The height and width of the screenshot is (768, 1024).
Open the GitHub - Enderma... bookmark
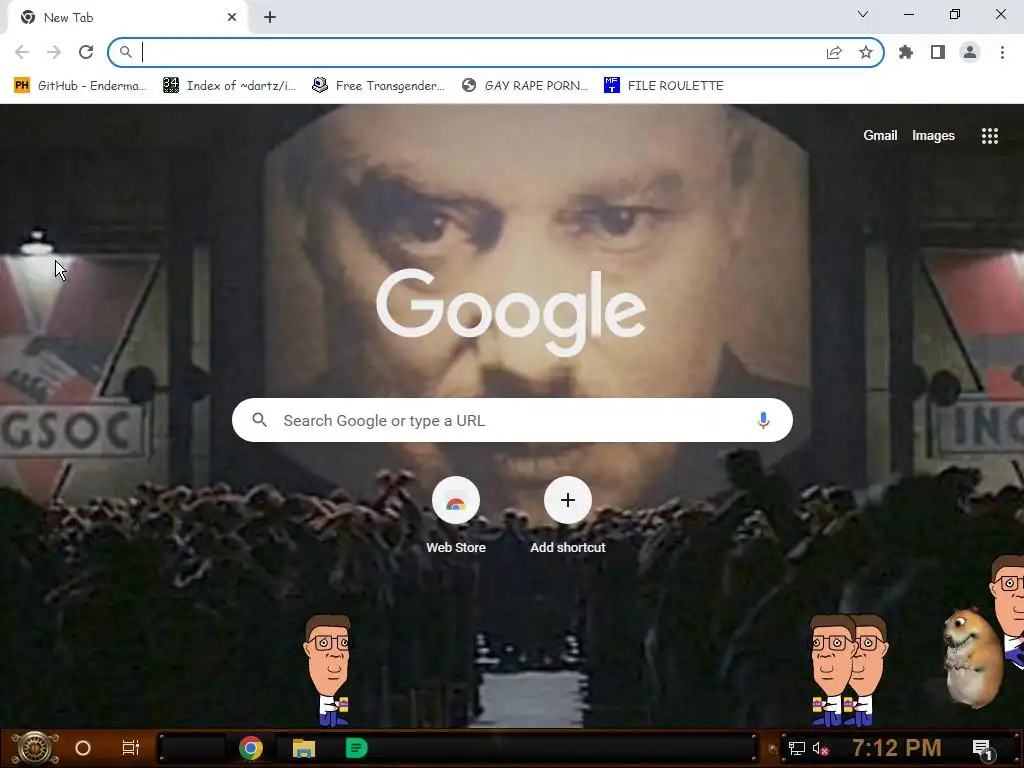(80, 86)
